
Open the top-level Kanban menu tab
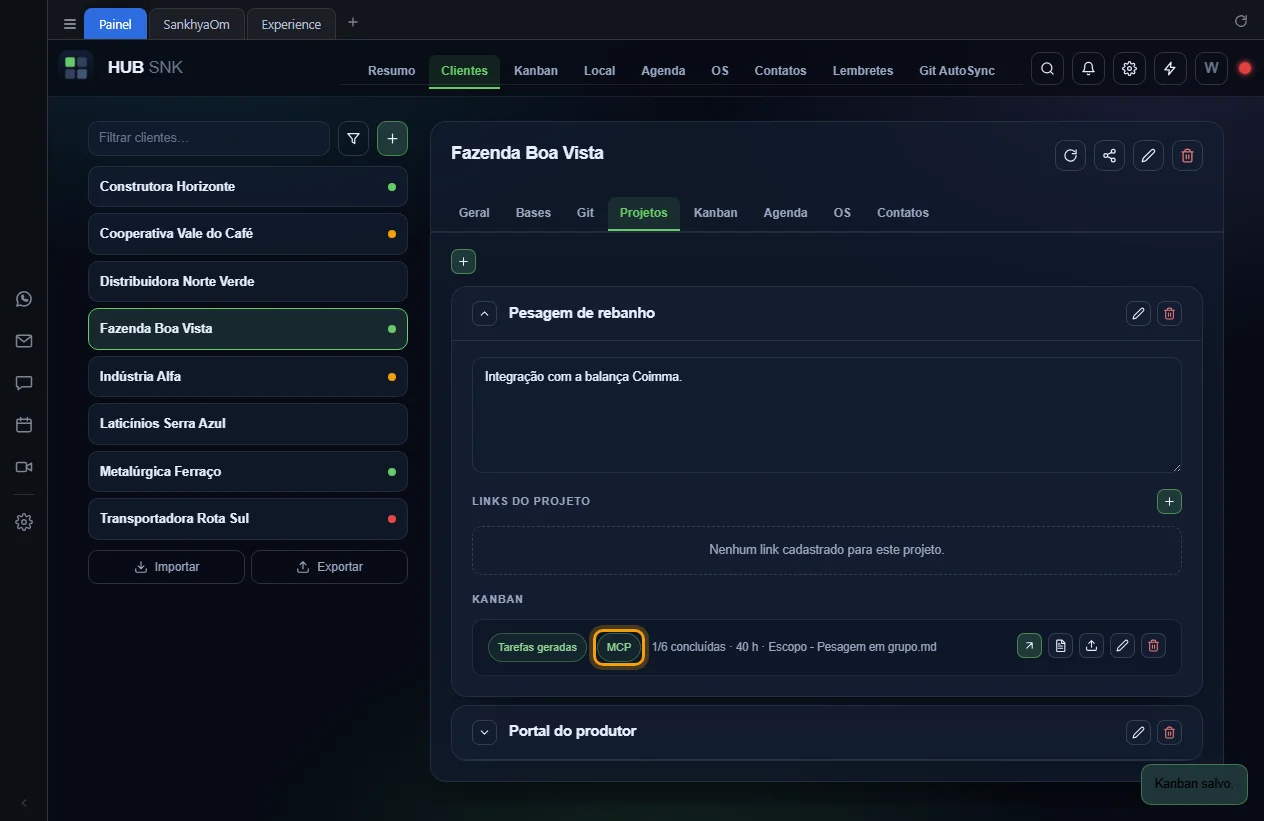coord(536,71)
